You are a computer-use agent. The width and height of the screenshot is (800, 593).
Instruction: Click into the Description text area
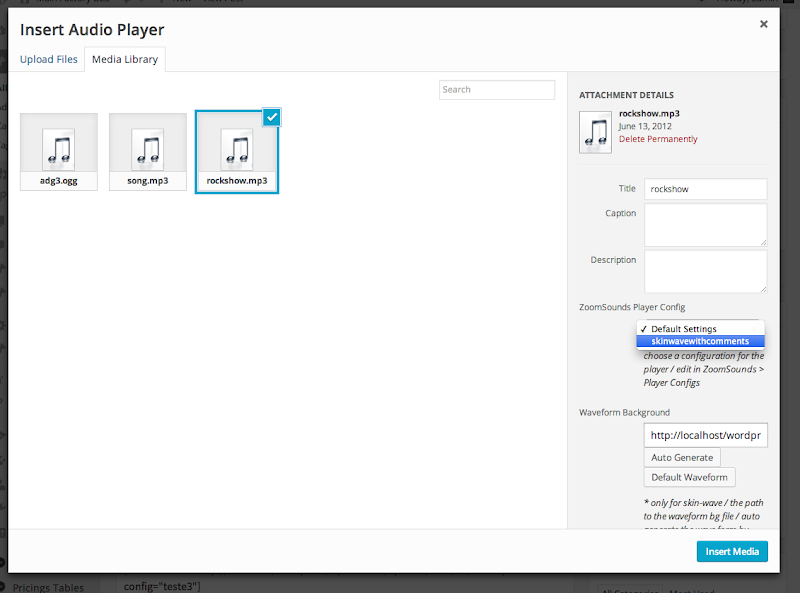point(705,271)
